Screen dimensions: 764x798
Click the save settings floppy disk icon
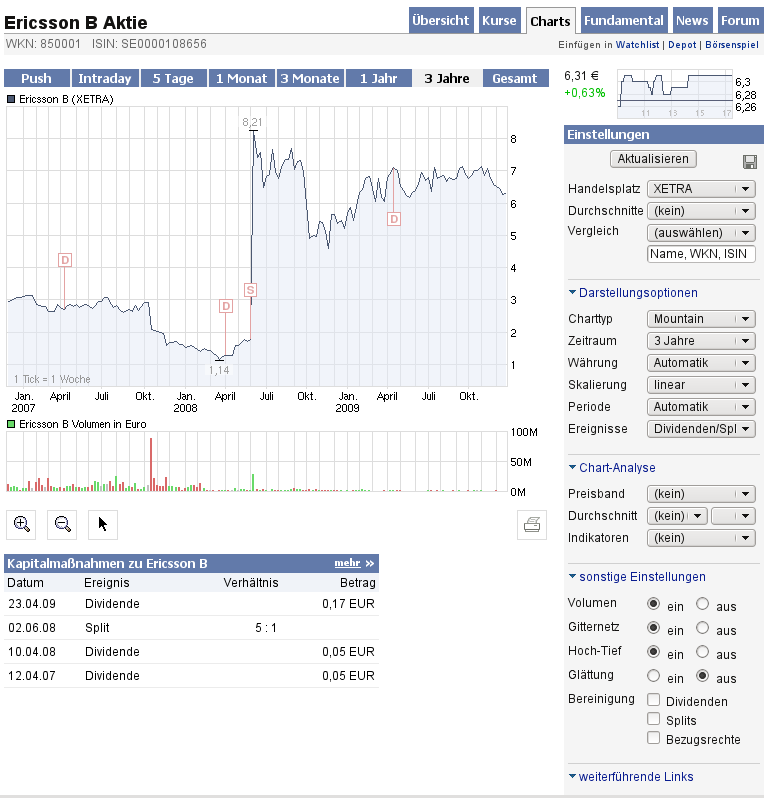click(x=749, y=162)
